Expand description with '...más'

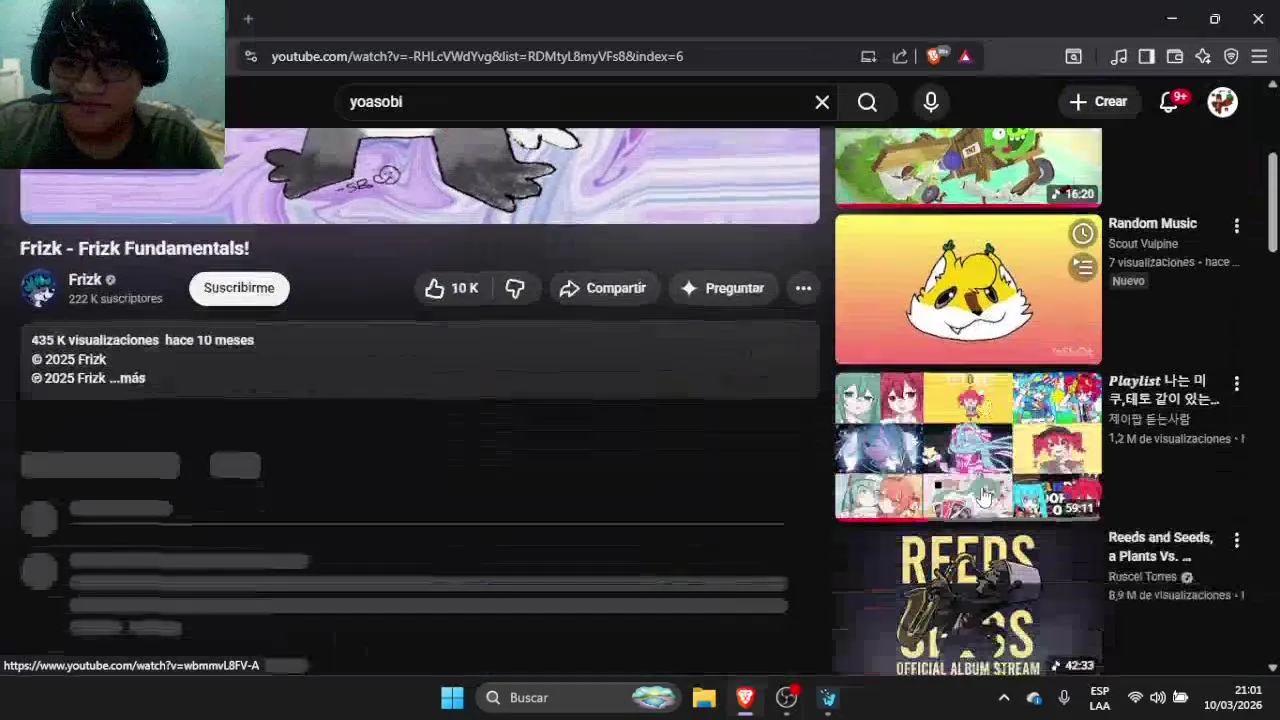[x=127, y=378]
